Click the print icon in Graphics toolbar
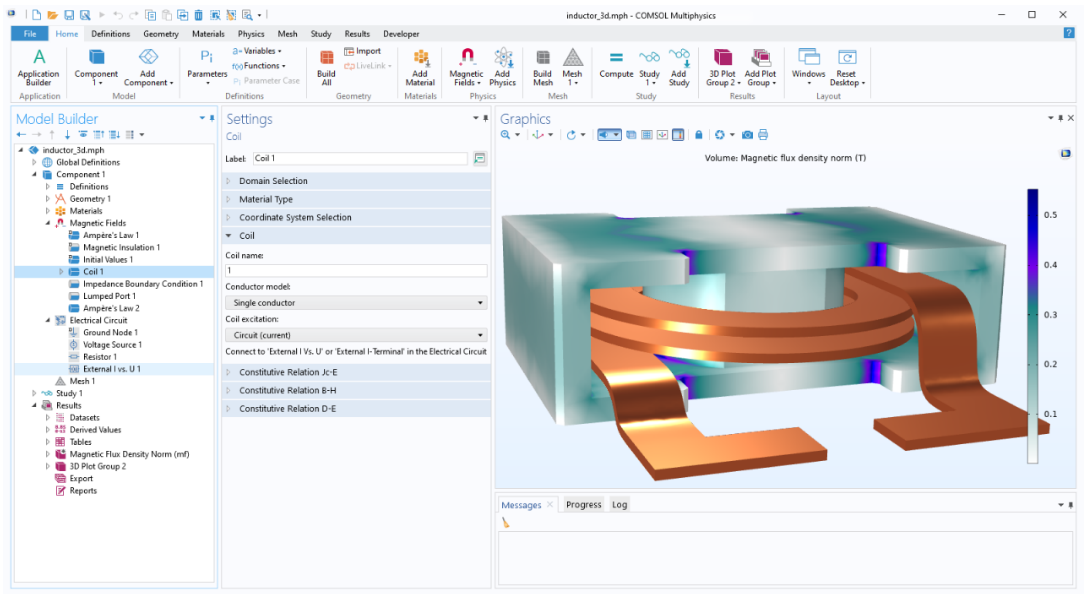This screenshot has width=1086, height=594. click(x=763, y=135)
